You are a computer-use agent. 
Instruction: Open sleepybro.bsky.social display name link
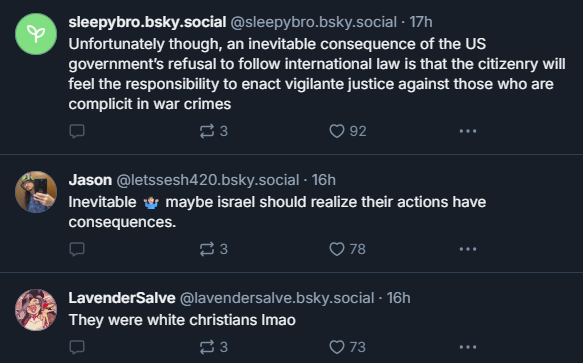tap(147, 22)
